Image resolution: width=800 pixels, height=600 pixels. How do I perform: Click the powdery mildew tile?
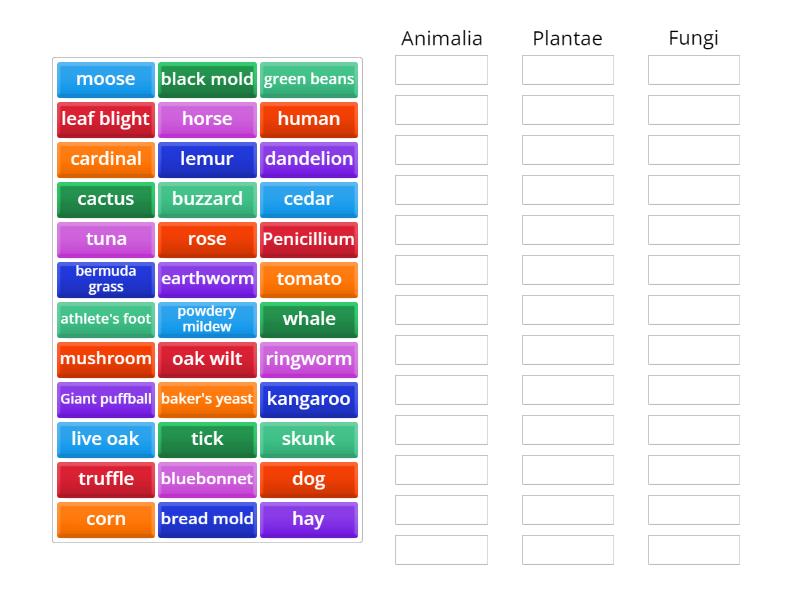point(207,319)
